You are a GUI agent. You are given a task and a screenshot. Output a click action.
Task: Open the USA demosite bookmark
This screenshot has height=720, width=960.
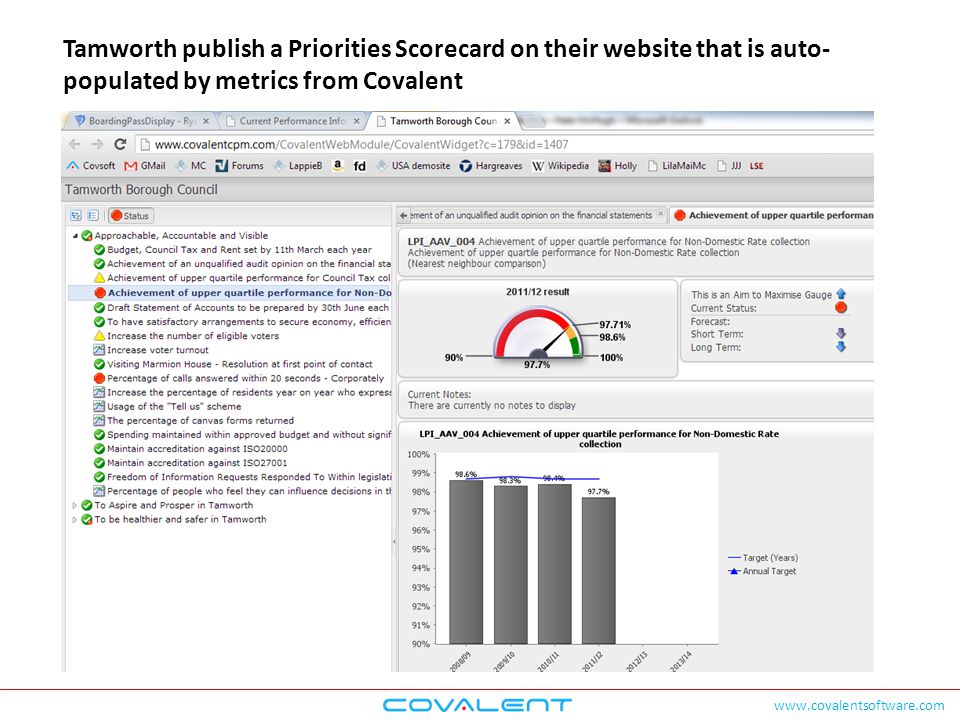[x=413, y=166]
